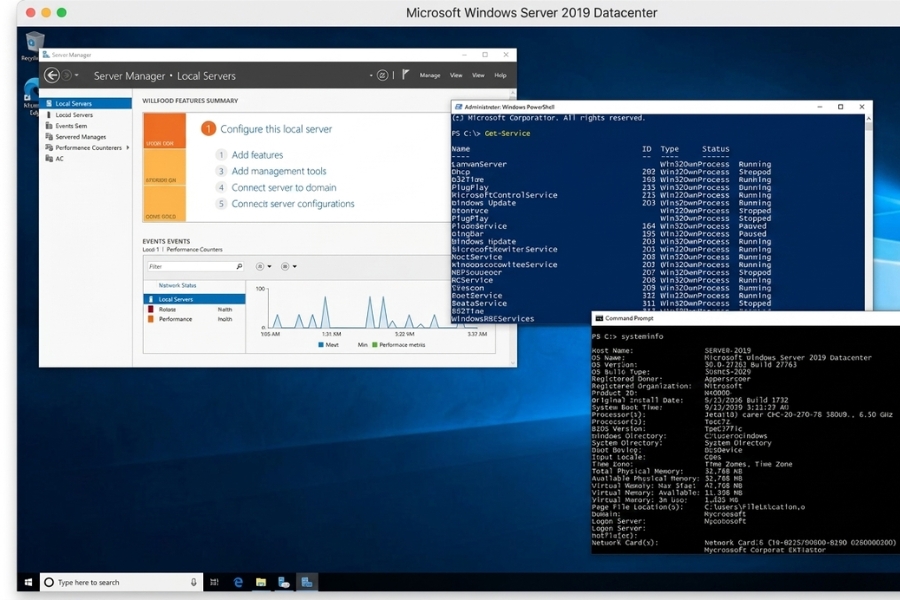Click the Network Status heading
This screenshot has width=900, height=600.
point(177,285)
